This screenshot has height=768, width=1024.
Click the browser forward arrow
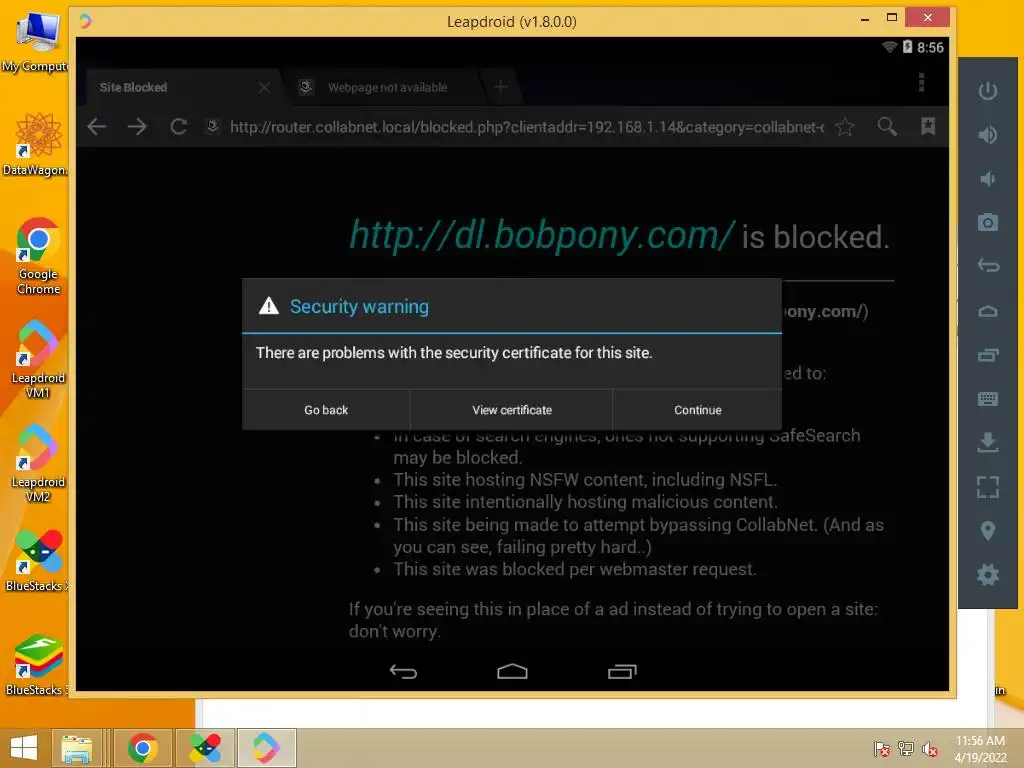pos(137,127)
